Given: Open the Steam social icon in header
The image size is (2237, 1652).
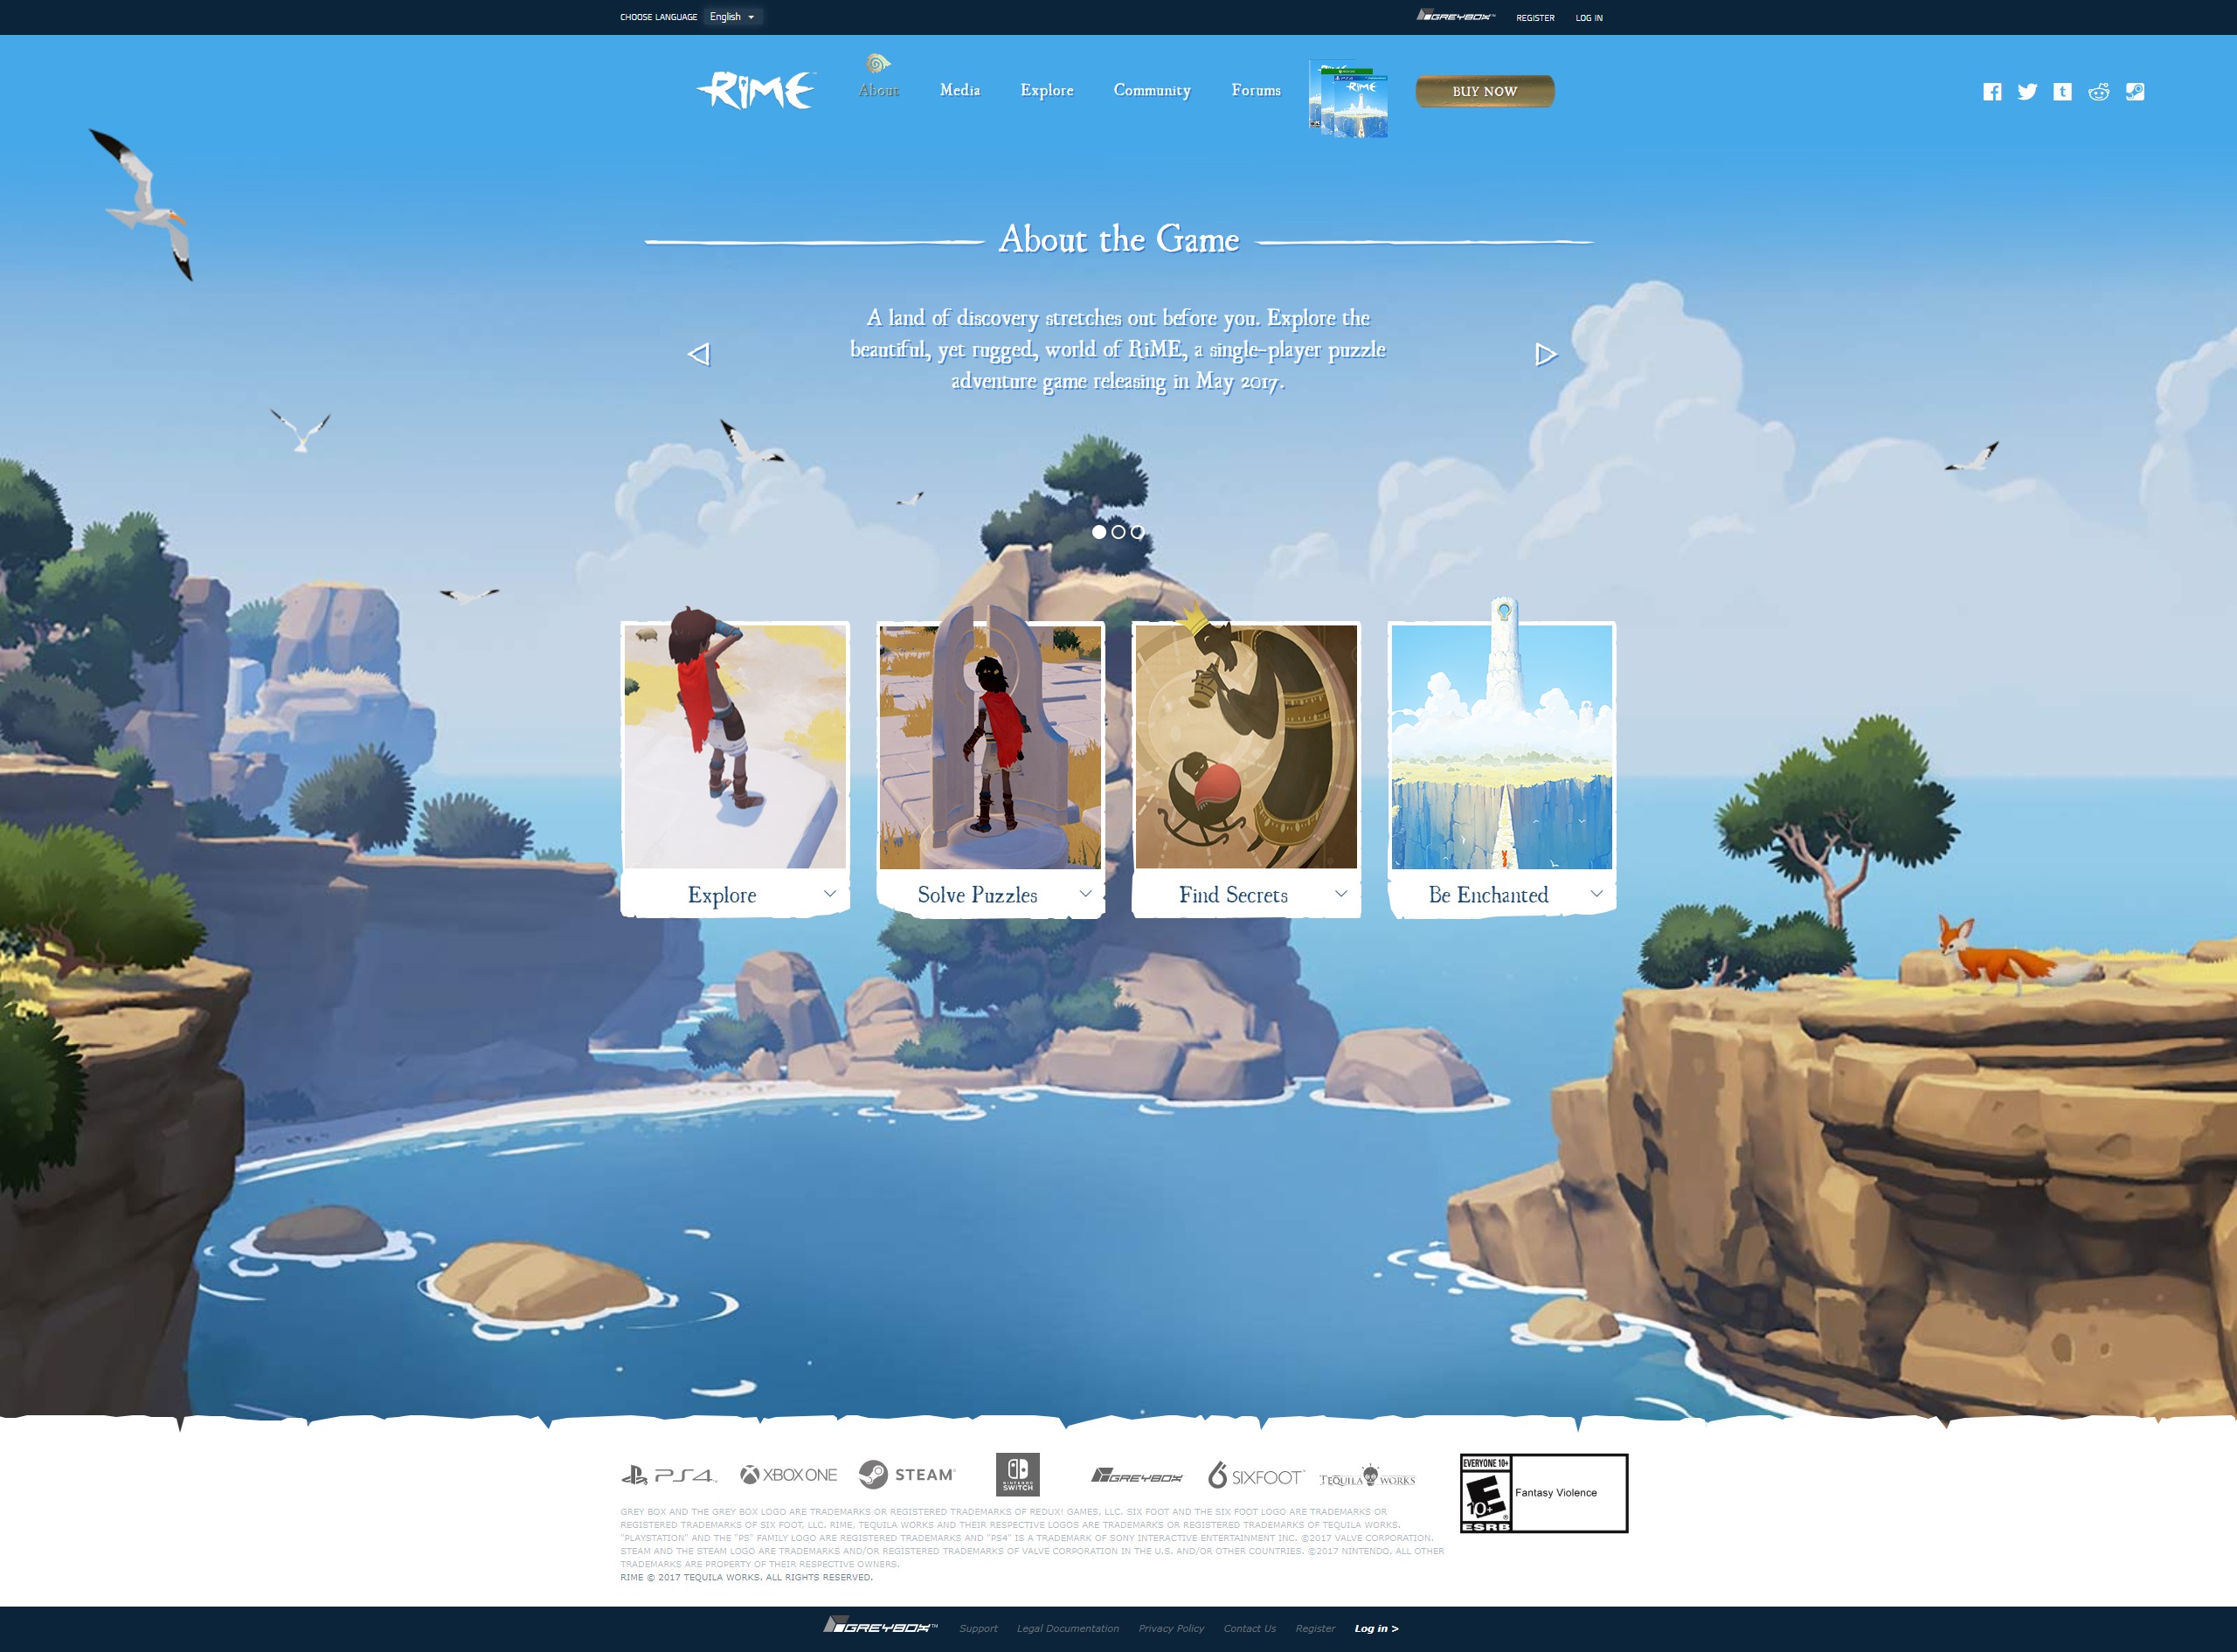Looking at the screenshot, I should pos(2134,92).
